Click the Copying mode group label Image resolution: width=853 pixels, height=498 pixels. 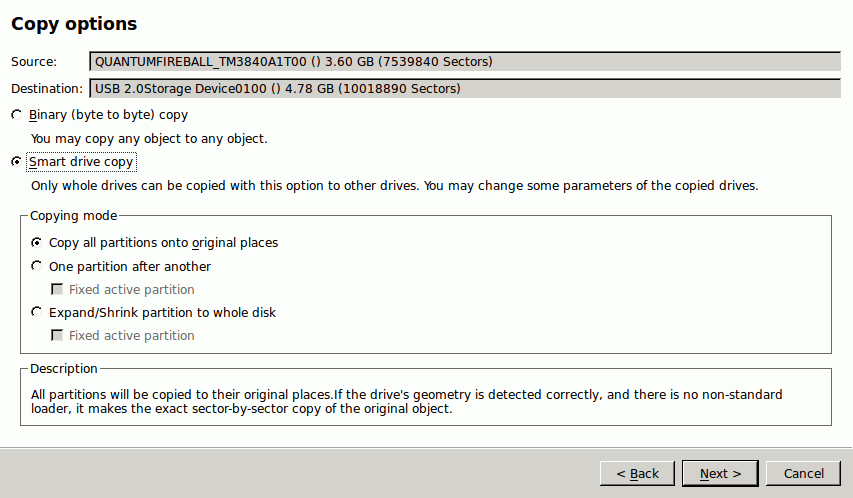(73, 216)
